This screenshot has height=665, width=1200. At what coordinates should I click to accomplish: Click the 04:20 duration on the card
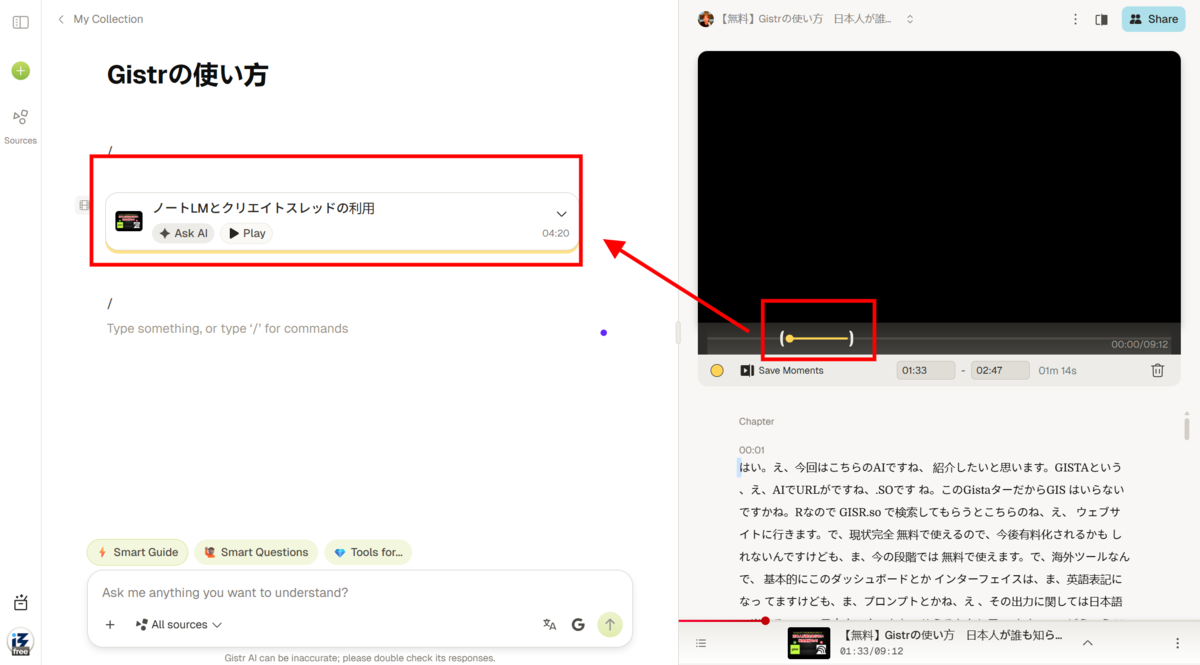pyautogui.click(x=555, y=233)
